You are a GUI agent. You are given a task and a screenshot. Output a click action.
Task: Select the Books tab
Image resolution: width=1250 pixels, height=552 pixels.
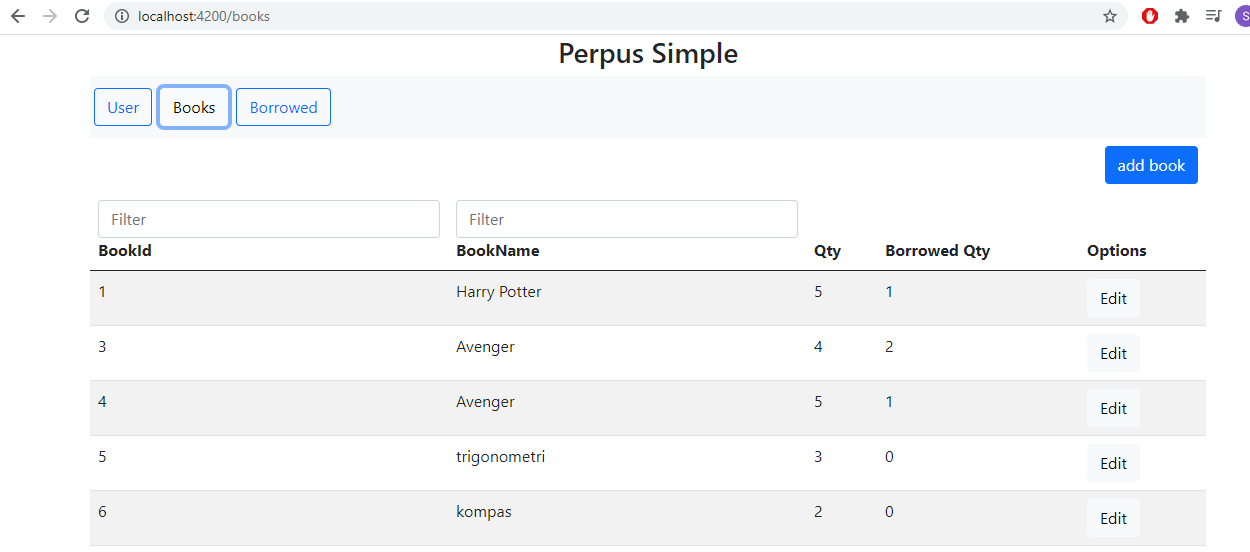[194, 108]
